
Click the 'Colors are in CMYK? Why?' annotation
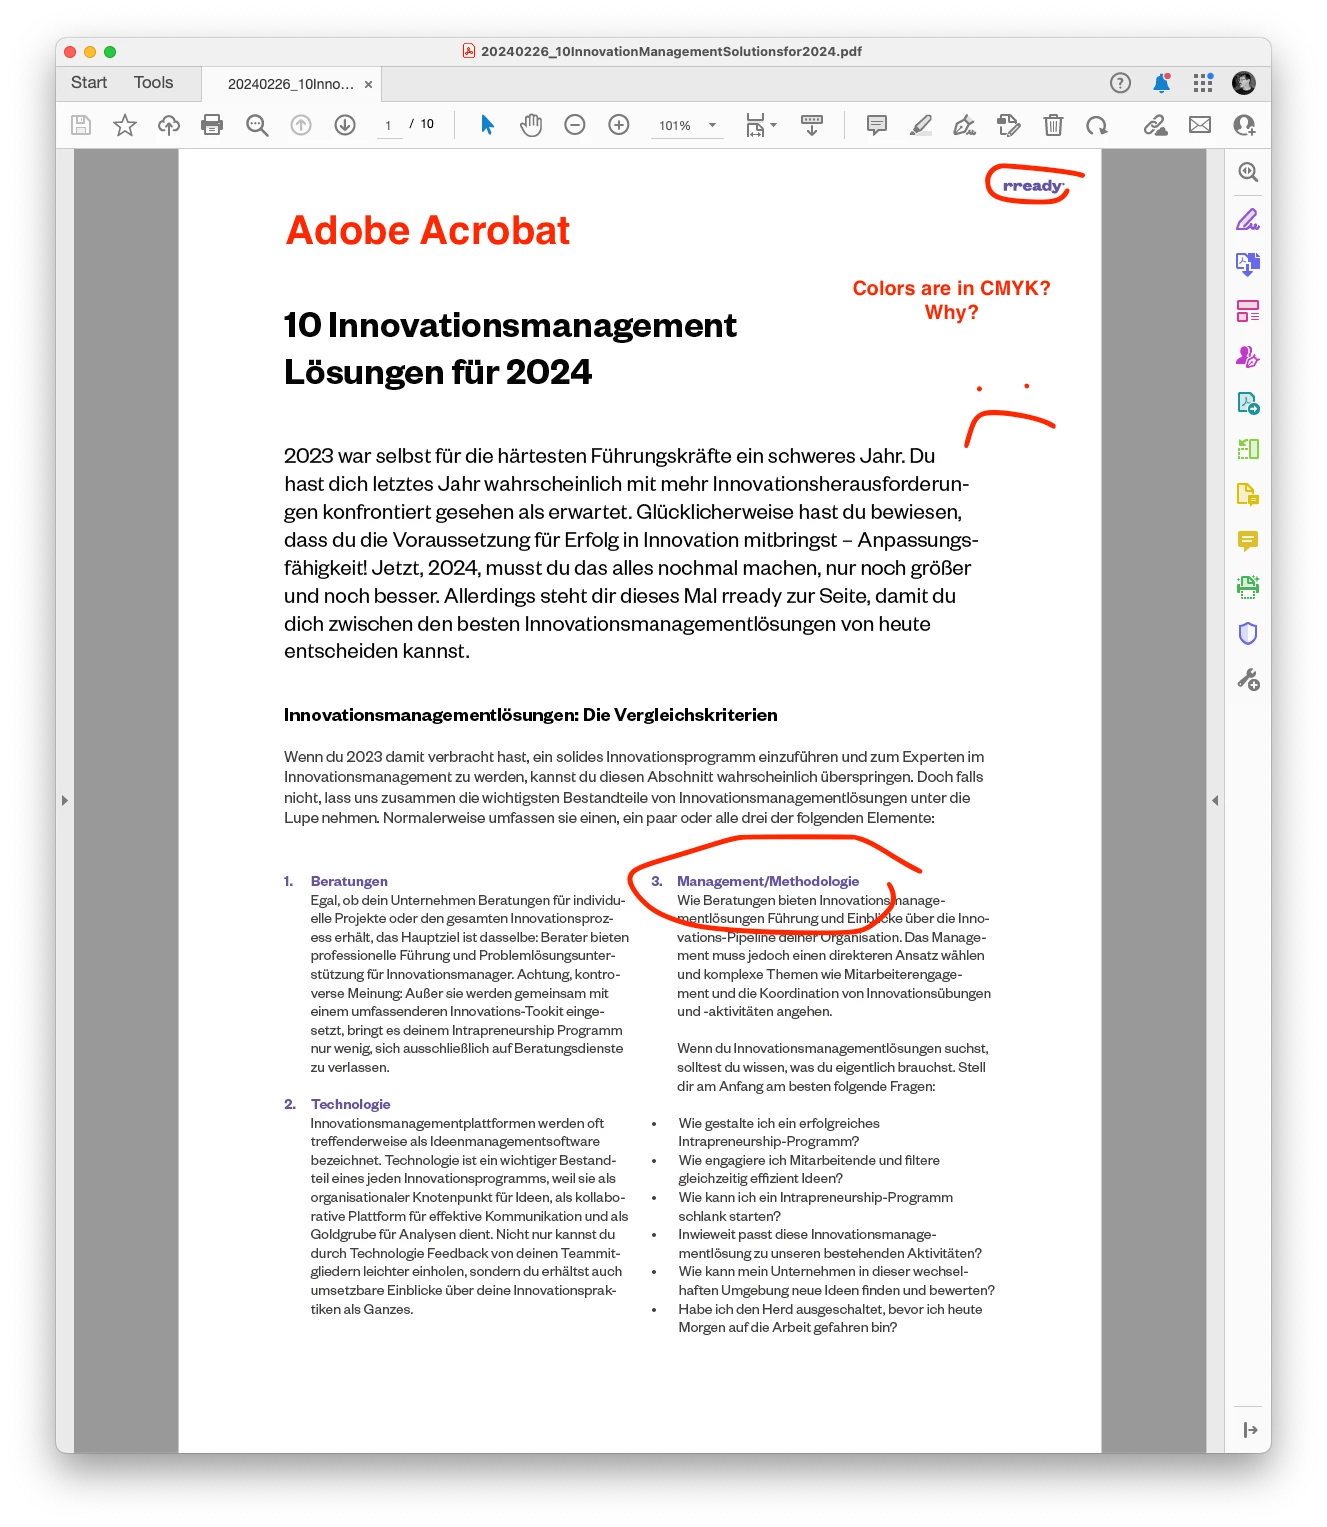click(x=951, y=300)
